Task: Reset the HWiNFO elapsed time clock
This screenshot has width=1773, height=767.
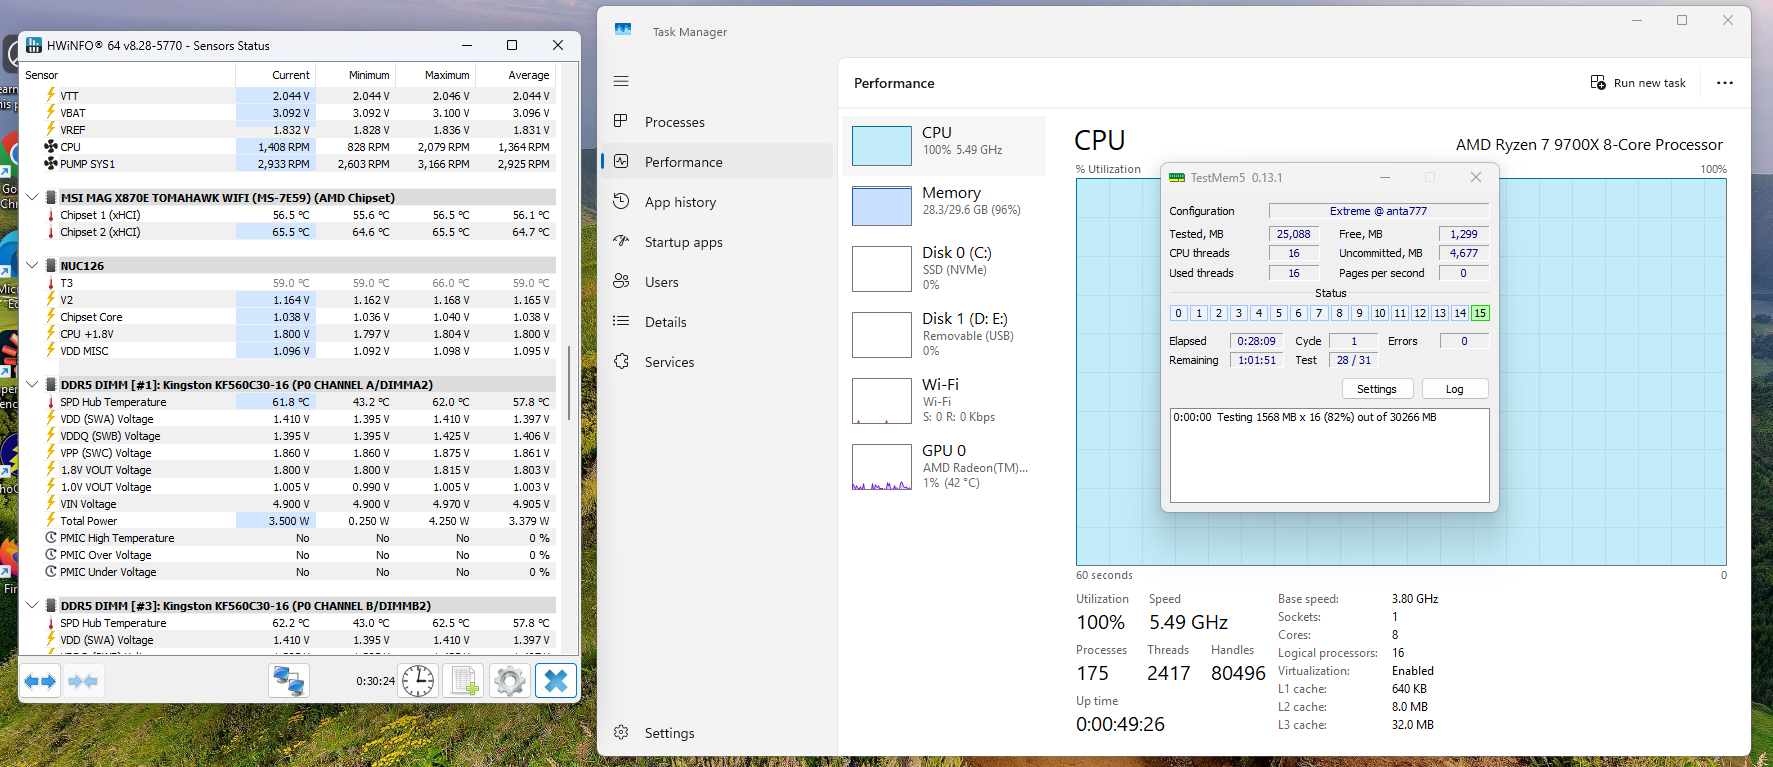Action: [418, 681]
